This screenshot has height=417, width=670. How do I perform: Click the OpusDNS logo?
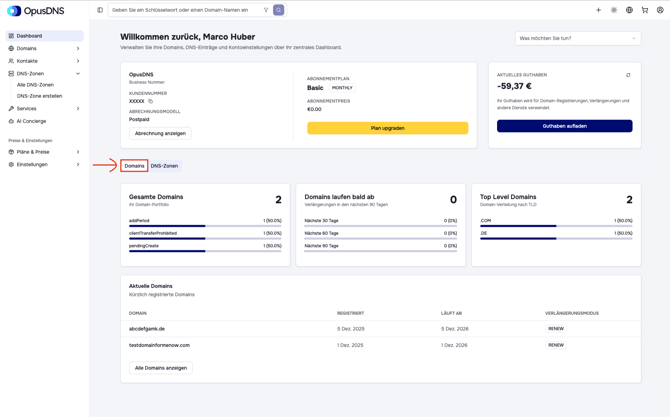36,11
